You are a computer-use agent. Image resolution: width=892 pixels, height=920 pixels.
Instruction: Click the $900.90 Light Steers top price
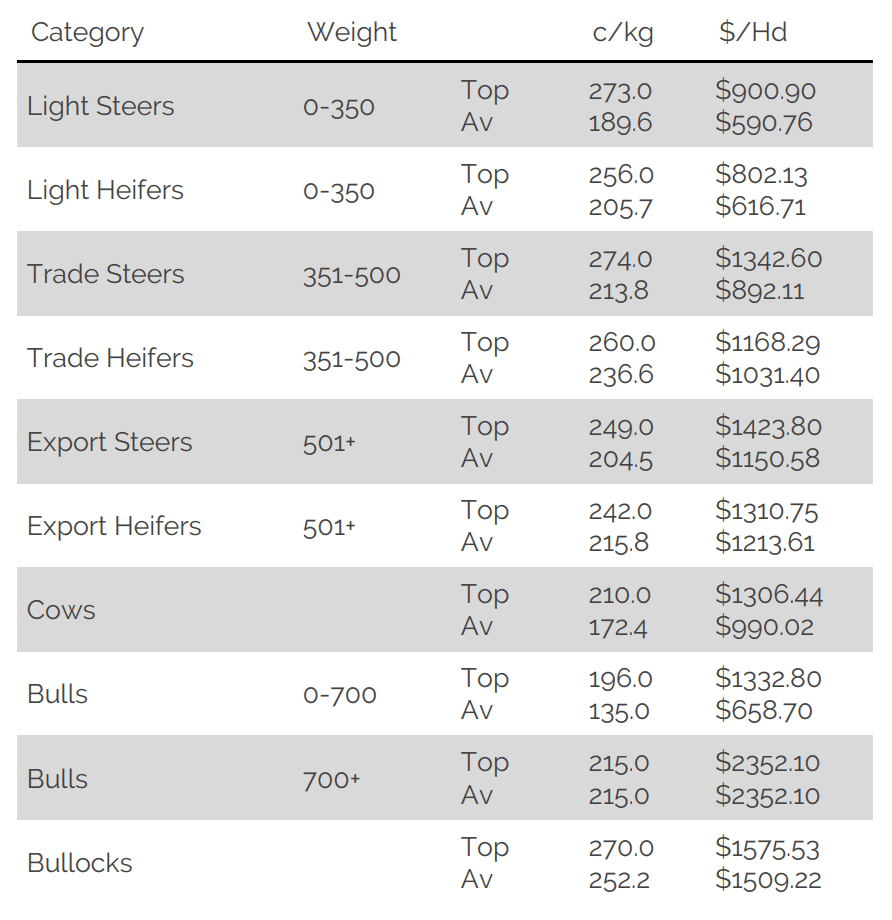pyautogui.click(x=766, y=90)
